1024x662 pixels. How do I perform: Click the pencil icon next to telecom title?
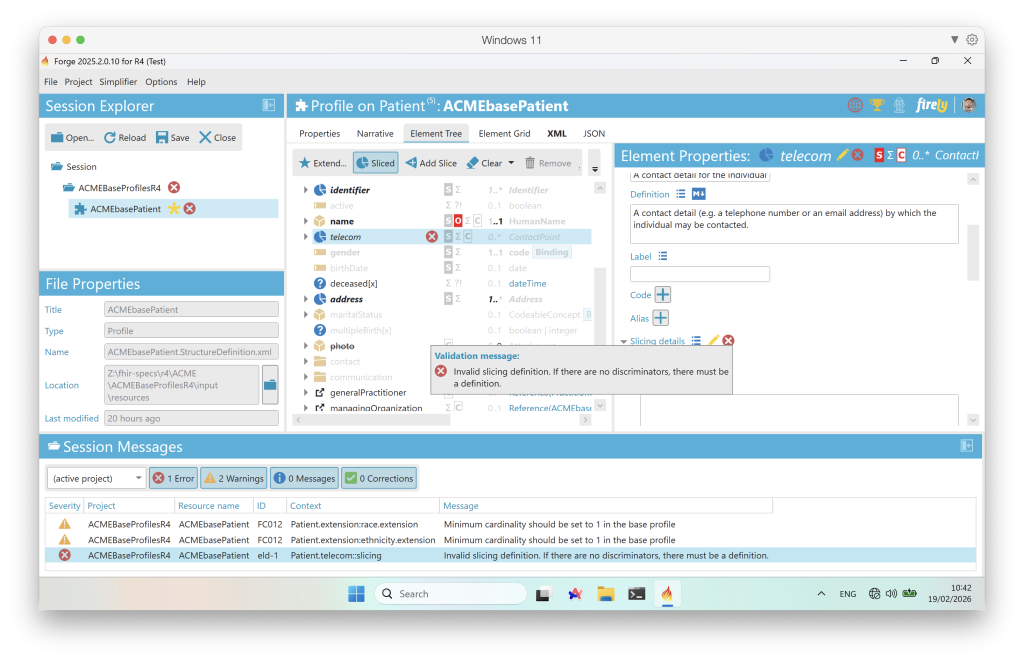842,155
